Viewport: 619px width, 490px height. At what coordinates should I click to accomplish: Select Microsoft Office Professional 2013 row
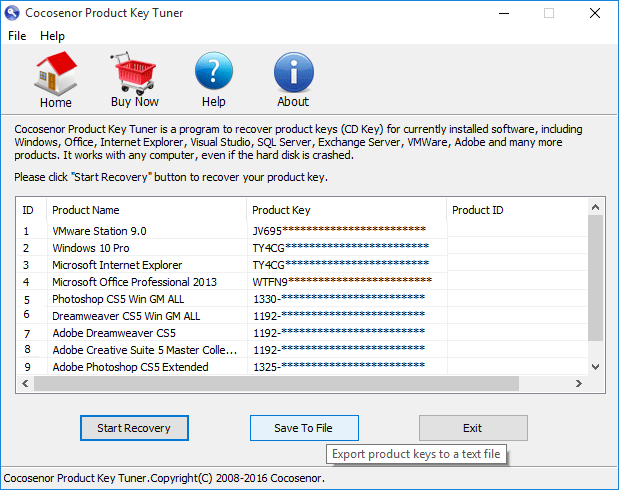302,282
